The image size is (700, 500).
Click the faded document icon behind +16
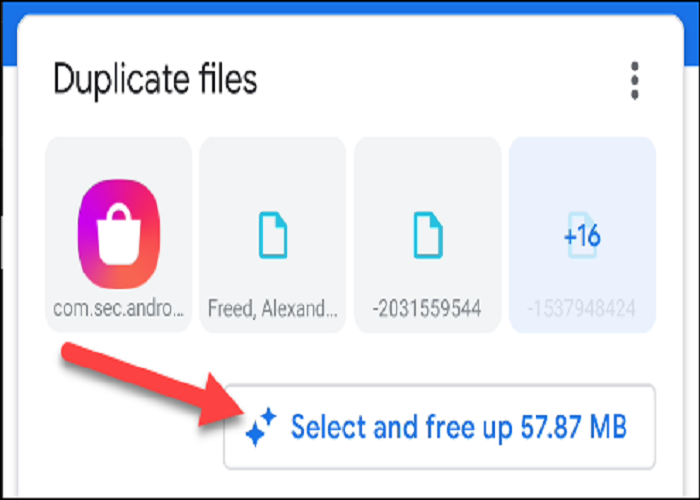[582, 235]
